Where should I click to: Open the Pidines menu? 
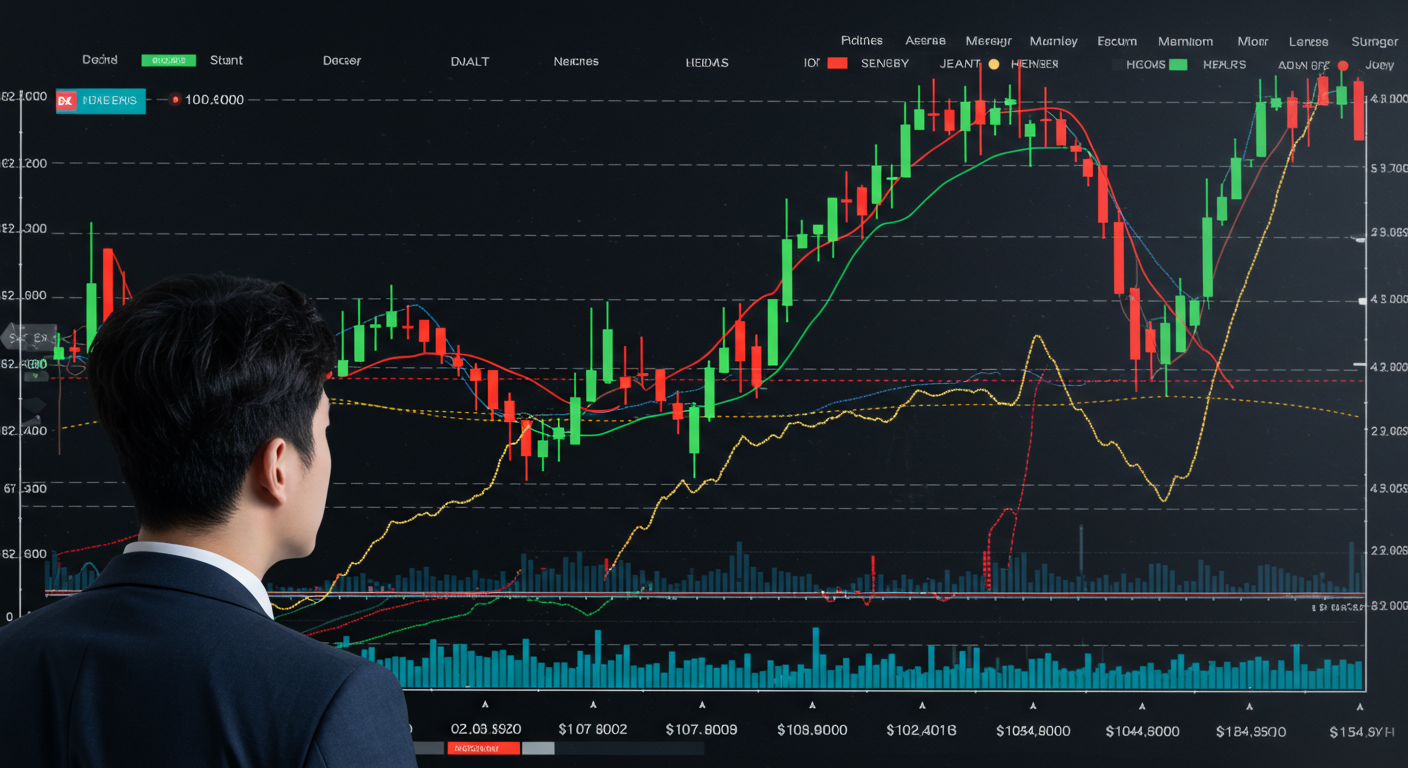(862, 41)
